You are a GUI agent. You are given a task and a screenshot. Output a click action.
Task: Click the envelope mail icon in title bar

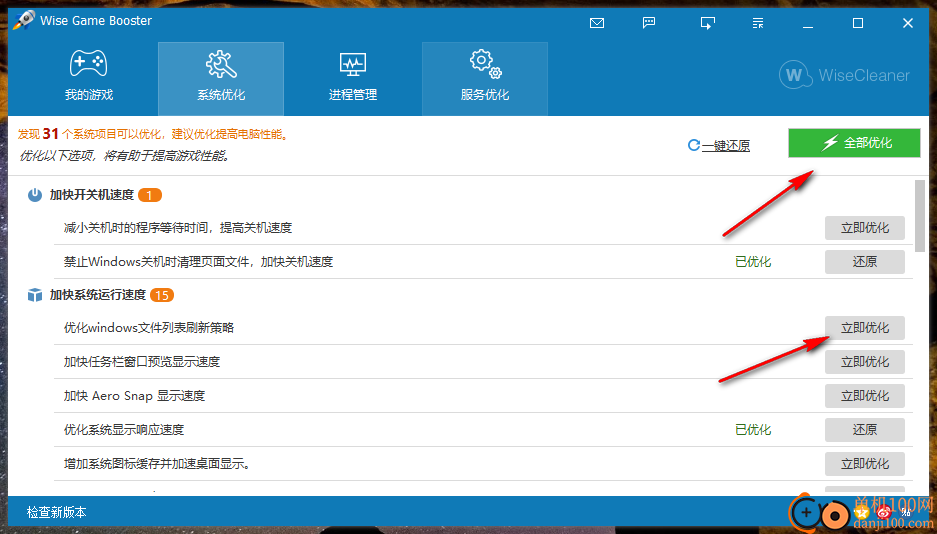[x=596, y=23]
